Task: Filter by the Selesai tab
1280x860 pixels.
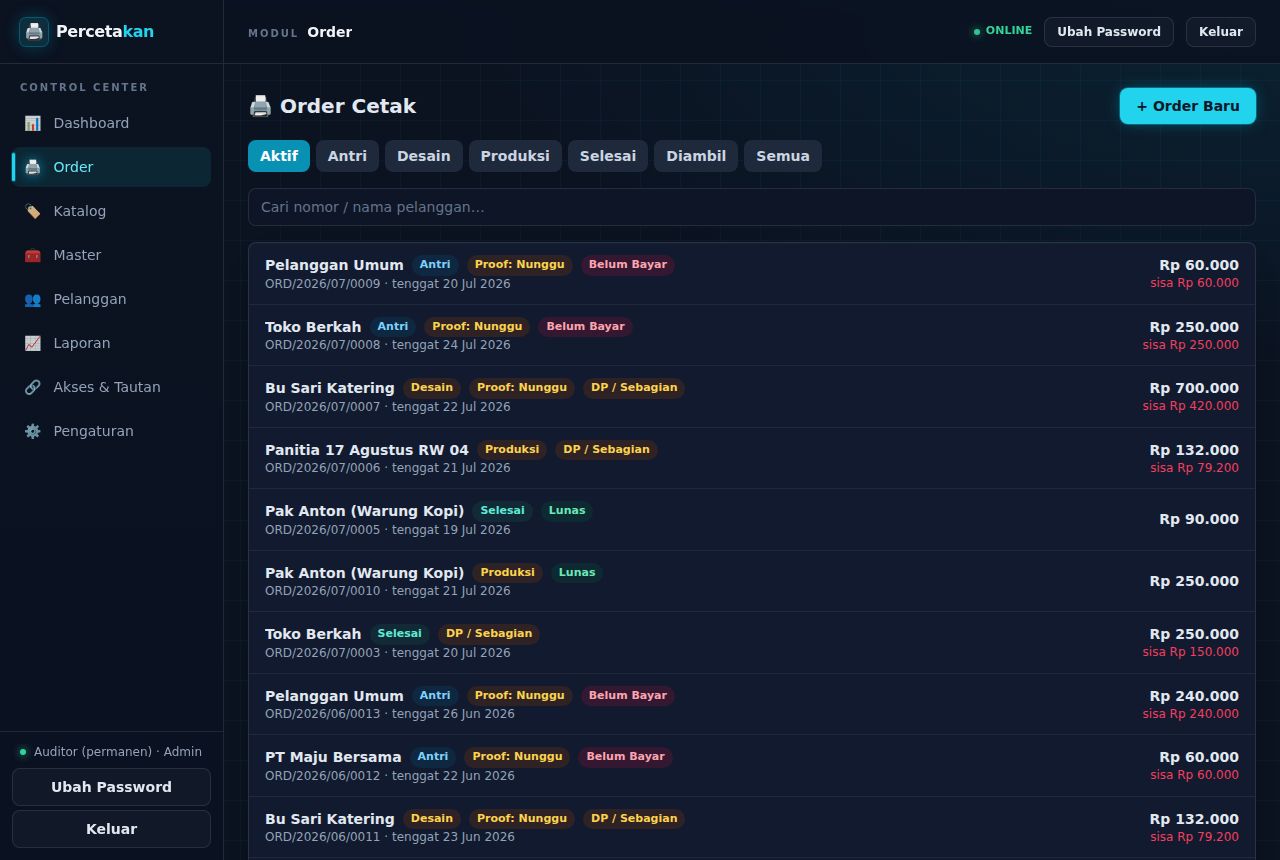Action: 608,156
